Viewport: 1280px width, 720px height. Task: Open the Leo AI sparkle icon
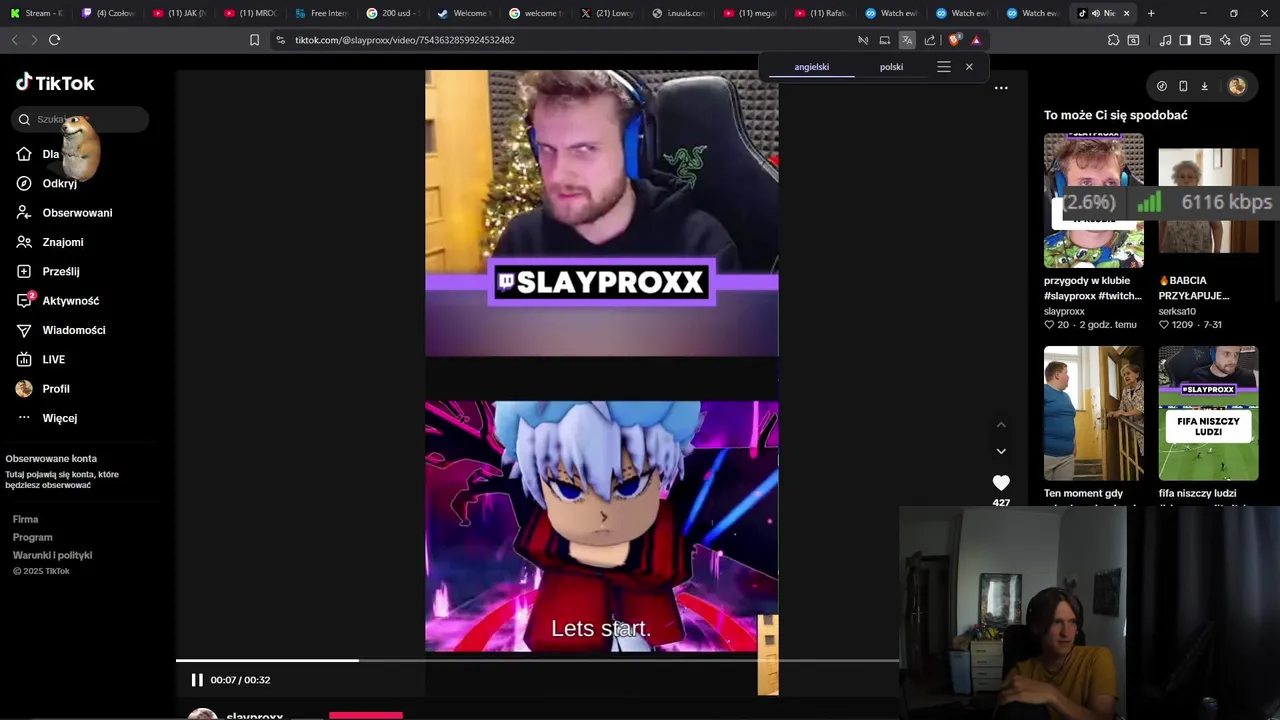(x=1225, y=40)
